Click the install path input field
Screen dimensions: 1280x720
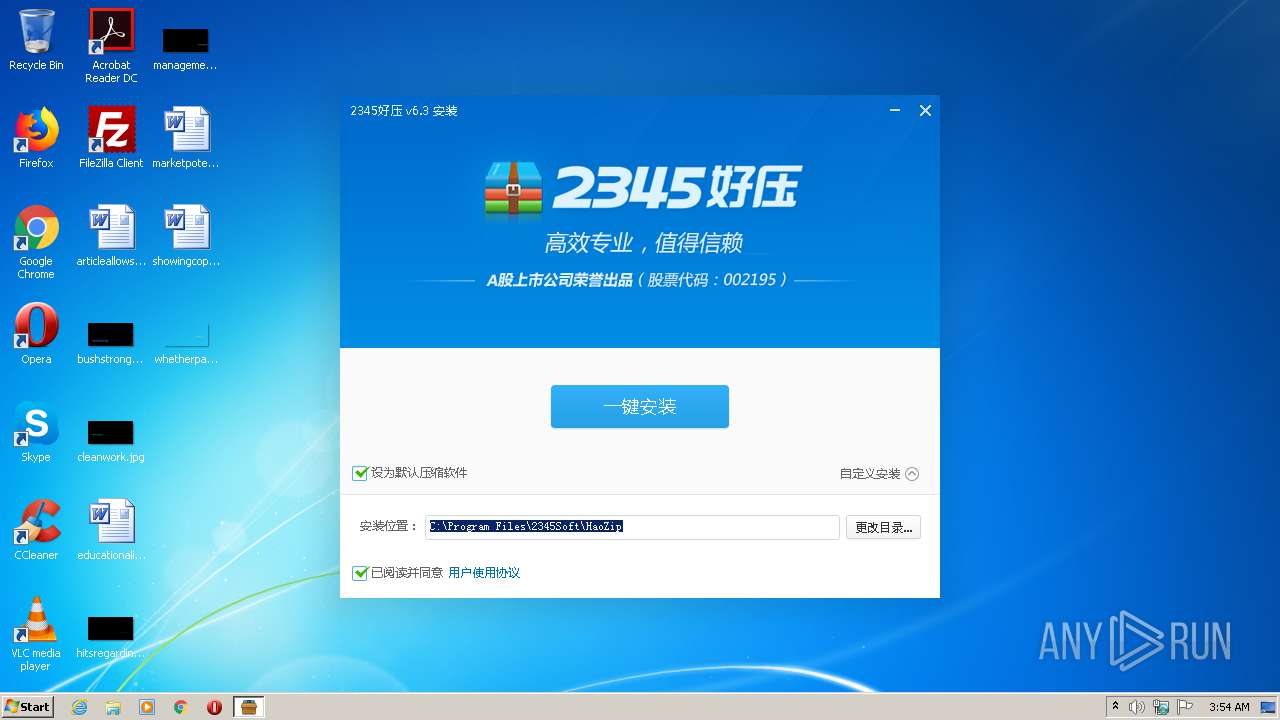[x=632, y=527]
